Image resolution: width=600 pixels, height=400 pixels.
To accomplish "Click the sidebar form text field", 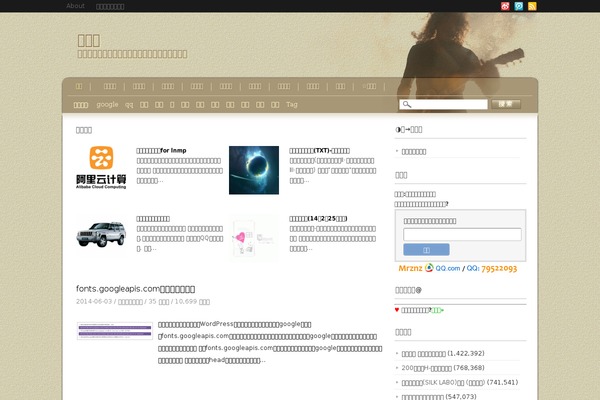I will pos(461,234).
